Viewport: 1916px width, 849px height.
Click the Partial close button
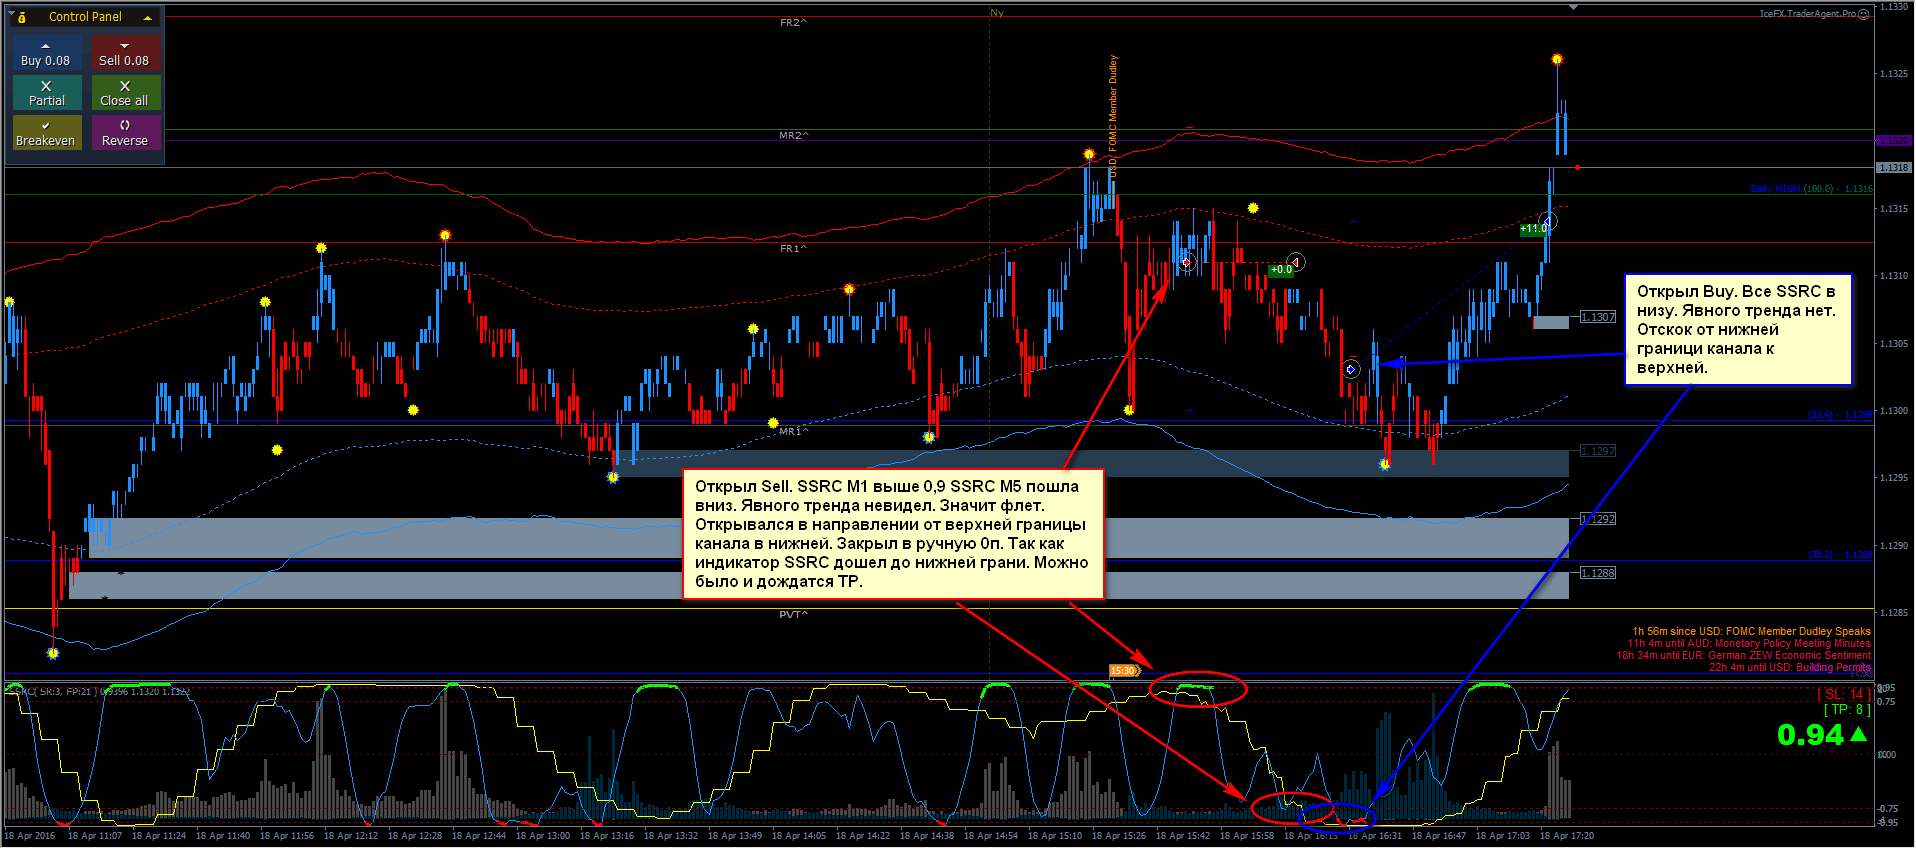tap(47, 93)
